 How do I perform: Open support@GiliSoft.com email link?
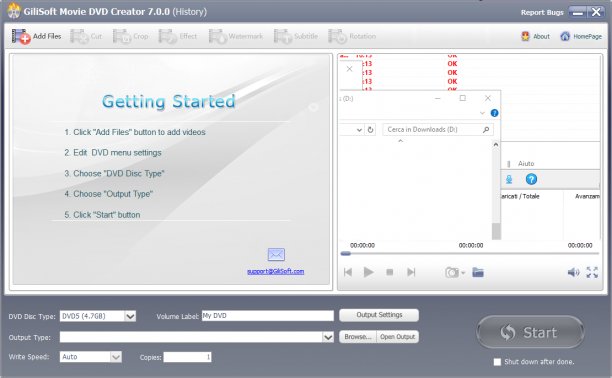click(276, 271)
